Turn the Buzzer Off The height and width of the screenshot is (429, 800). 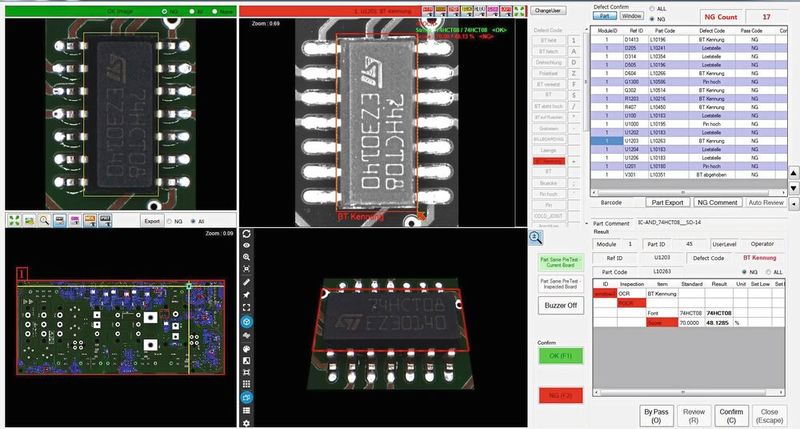(x=559, y=304)
